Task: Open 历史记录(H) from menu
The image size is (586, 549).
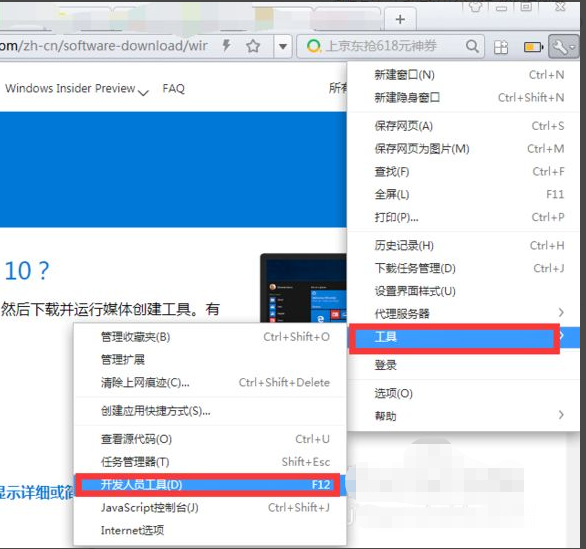Action: [463, 246]
